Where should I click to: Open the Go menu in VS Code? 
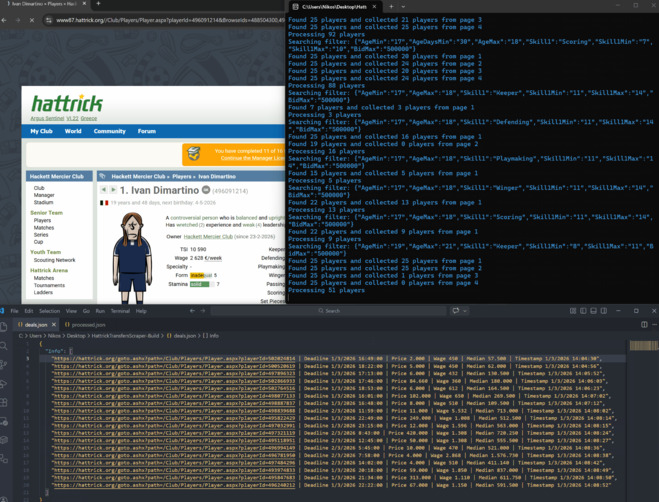(86, 311)
